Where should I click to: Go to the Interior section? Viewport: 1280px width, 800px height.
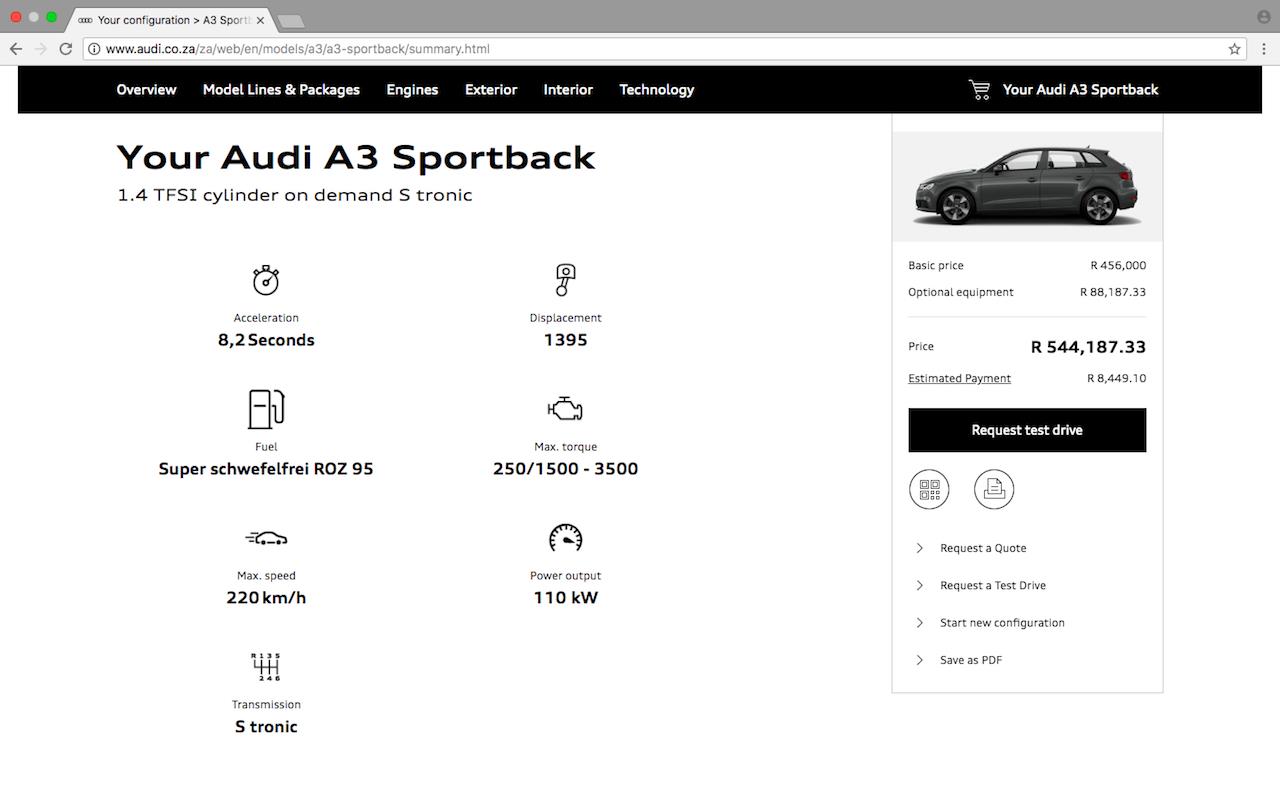click(568, 90)
